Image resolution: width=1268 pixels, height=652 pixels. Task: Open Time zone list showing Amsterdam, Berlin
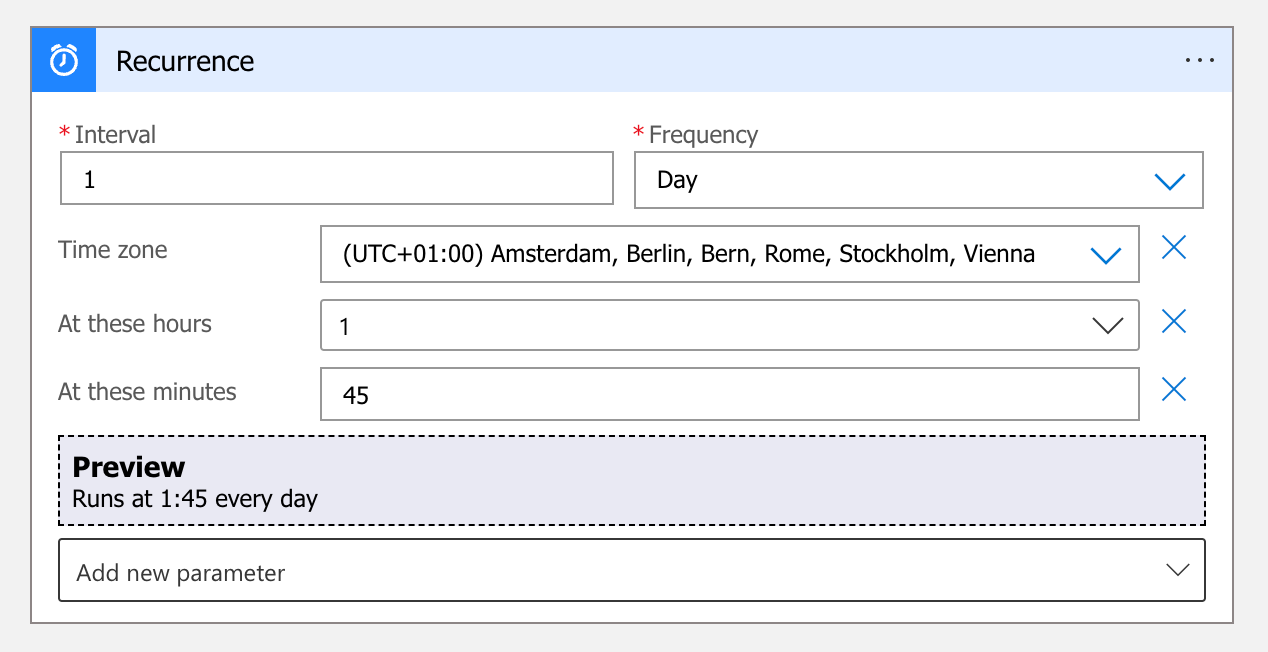click(700, 254)
